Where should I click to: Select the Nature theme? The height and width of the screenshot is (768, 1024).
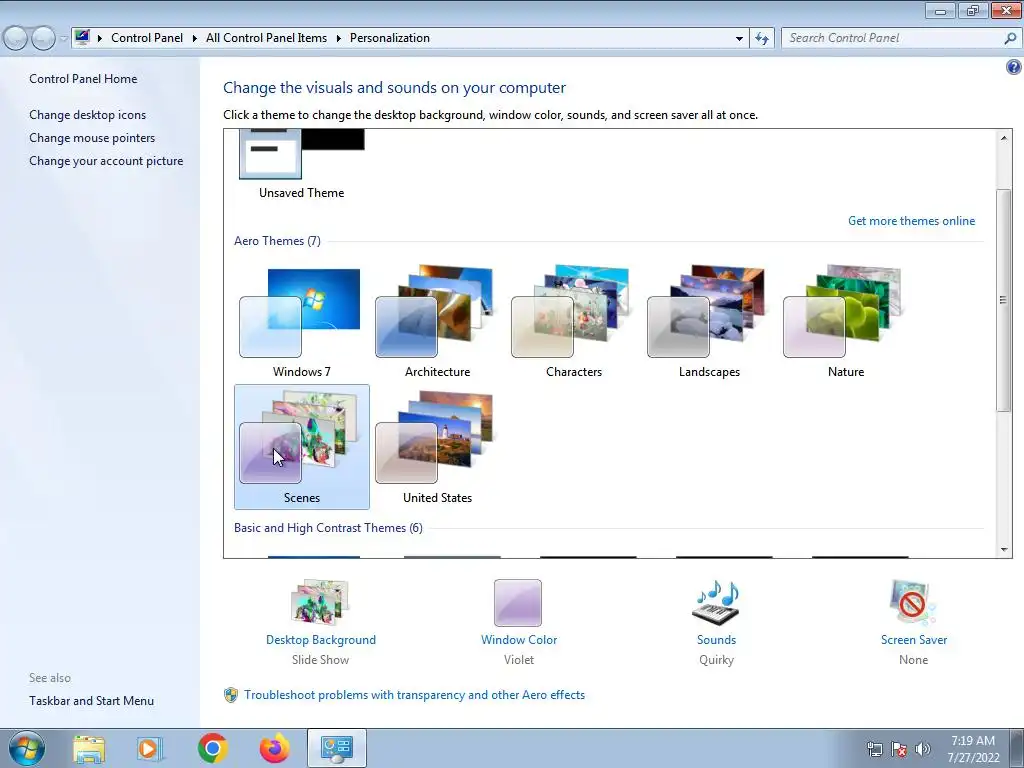tap(845, 321)
